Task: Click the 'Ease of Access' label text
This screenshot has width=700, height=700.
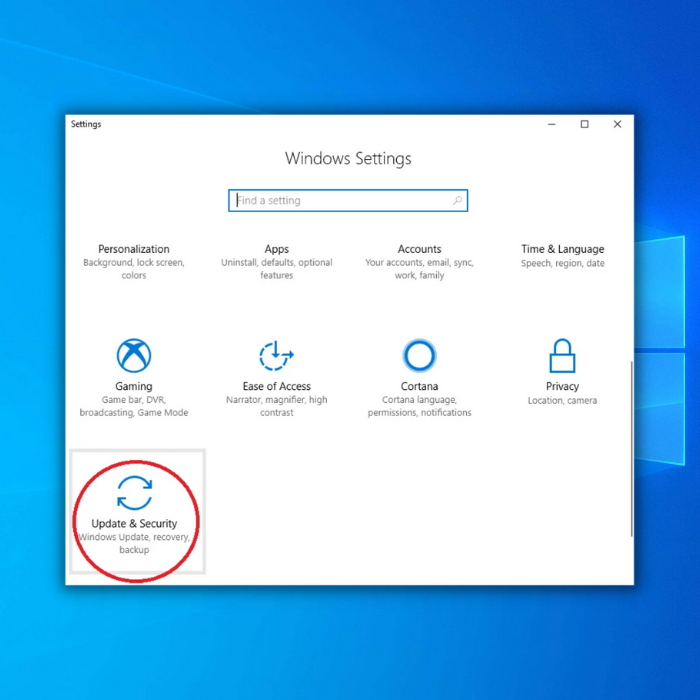Action: [276, 387]
